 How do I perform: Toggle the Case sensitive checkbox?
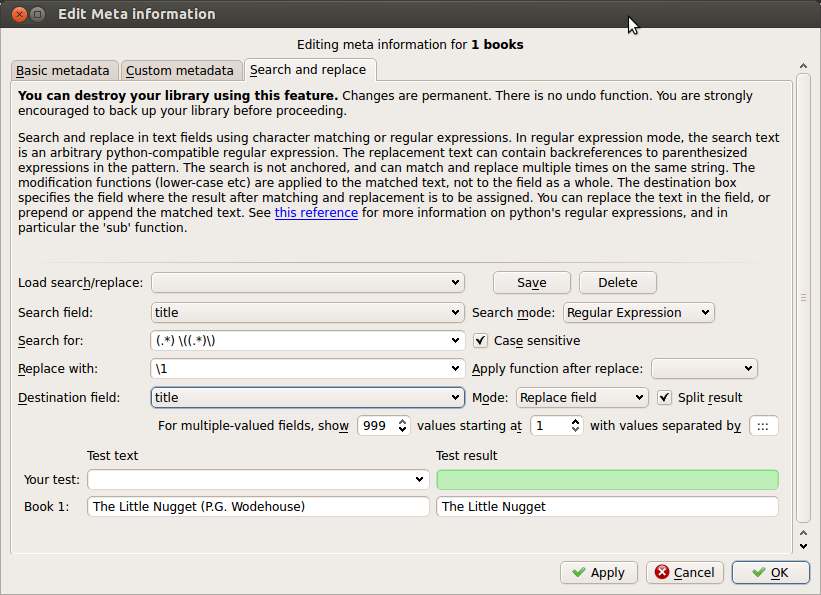coord(481,341)
